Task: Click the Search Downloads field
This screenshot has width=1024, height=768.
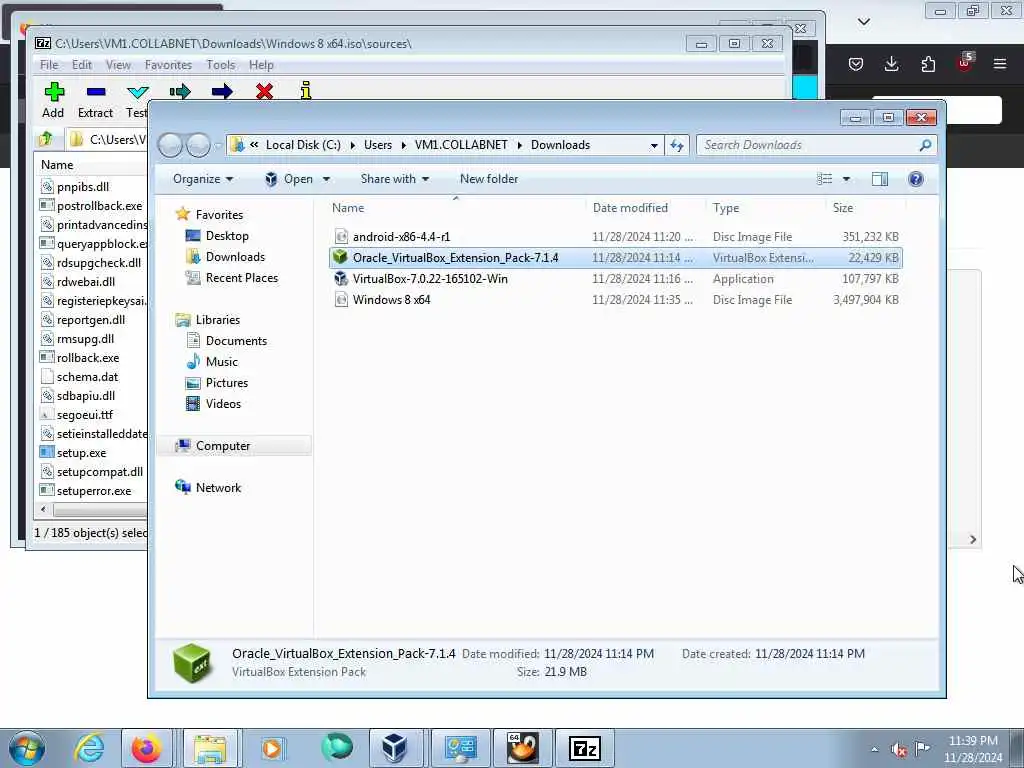Action: (816, 145)
